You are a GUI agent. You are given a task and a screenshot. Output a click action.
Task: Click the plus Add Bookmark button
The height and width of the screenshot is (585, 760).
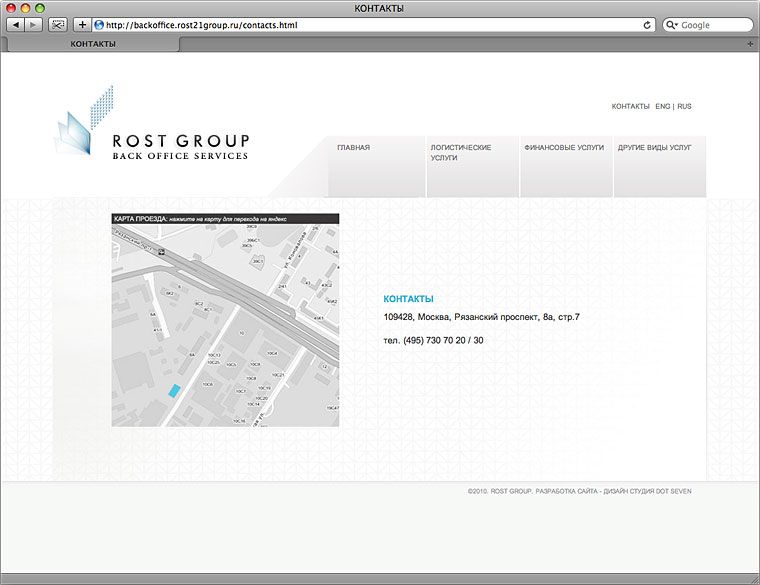coord(82,25)
